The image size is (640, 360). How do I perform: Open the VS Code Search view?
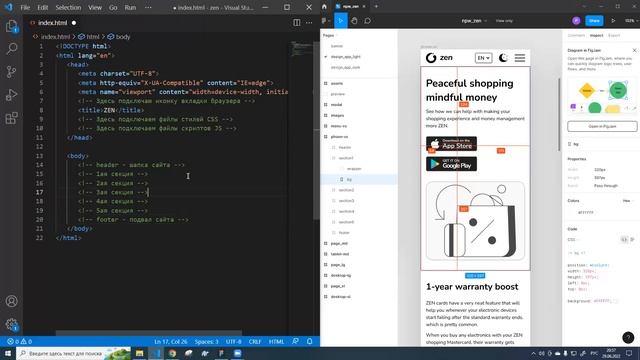[x=11, y=49]
